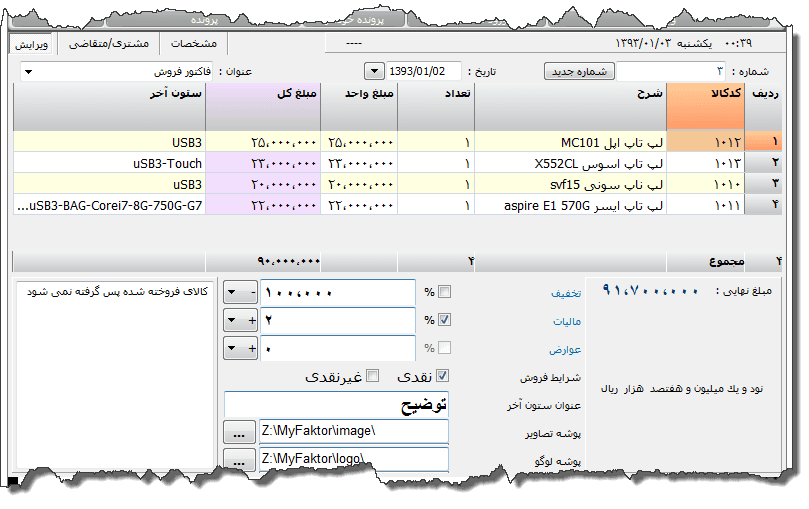This screenshot has height=509, width=809.
Task: Click the blue تخفیف label link
Action: click(x=566, y=295)
